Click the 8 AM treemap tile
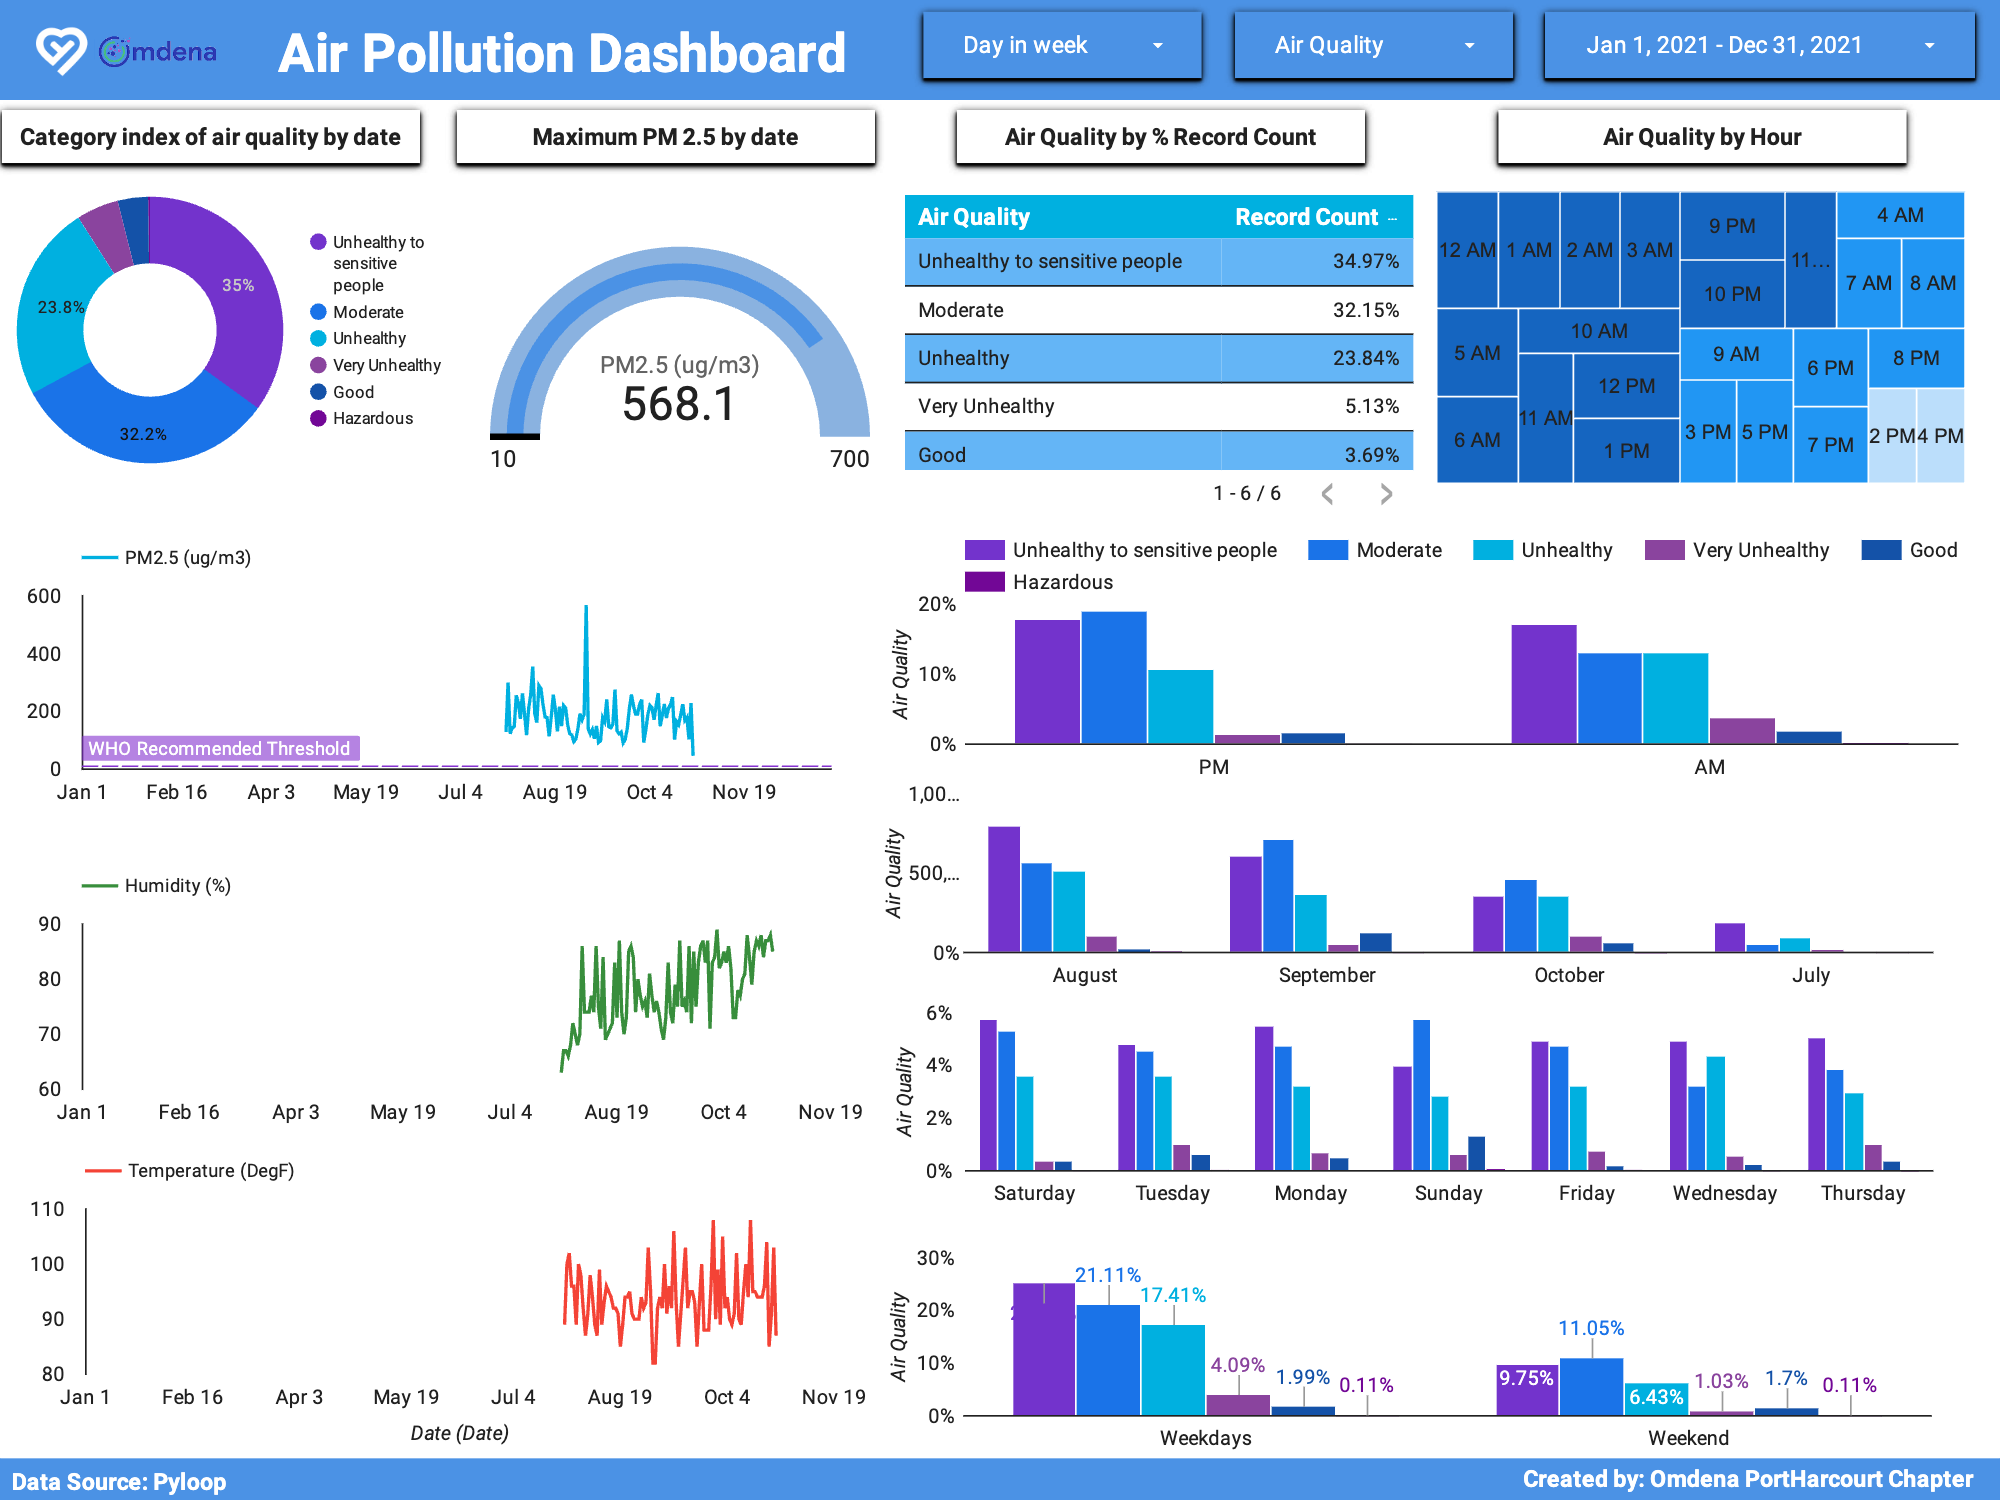 tap(1933, 283)
